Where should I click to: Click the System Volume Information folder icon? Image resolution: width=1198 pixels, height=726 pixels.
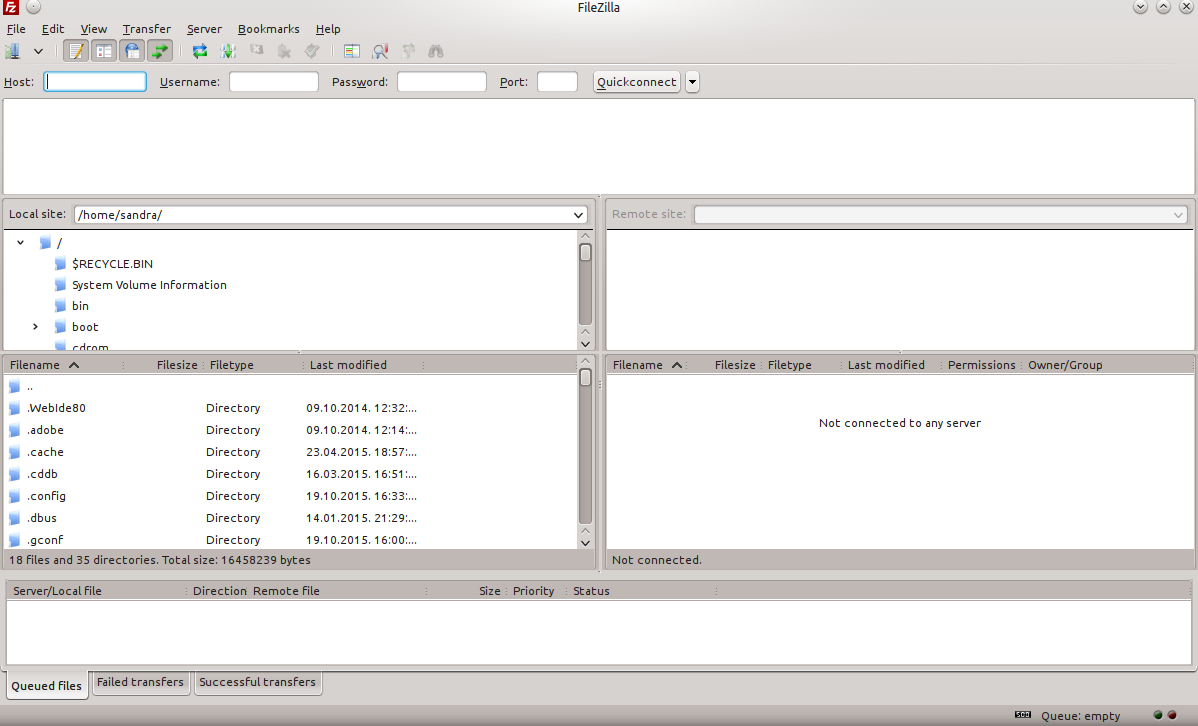point(60,285)
